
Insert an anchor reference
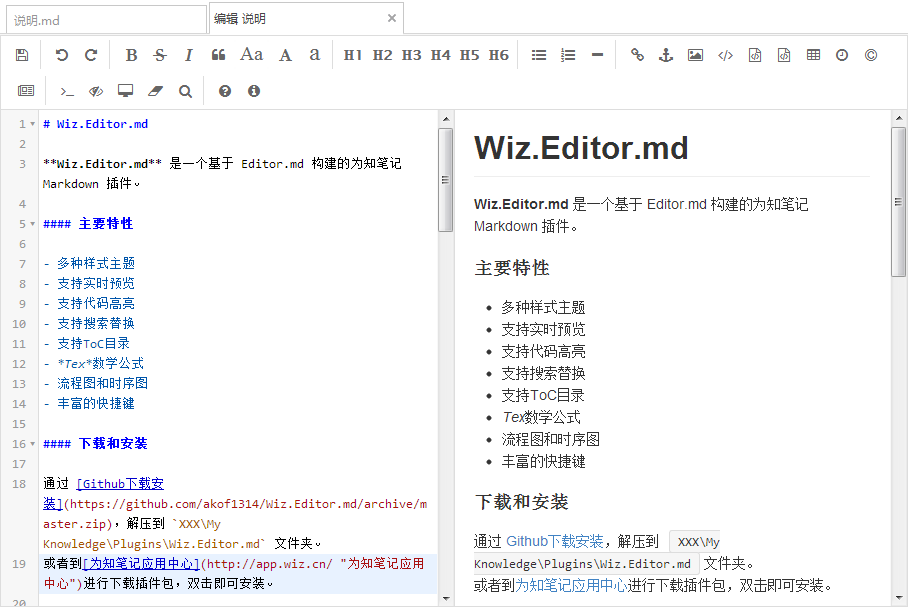pos(666,55)
